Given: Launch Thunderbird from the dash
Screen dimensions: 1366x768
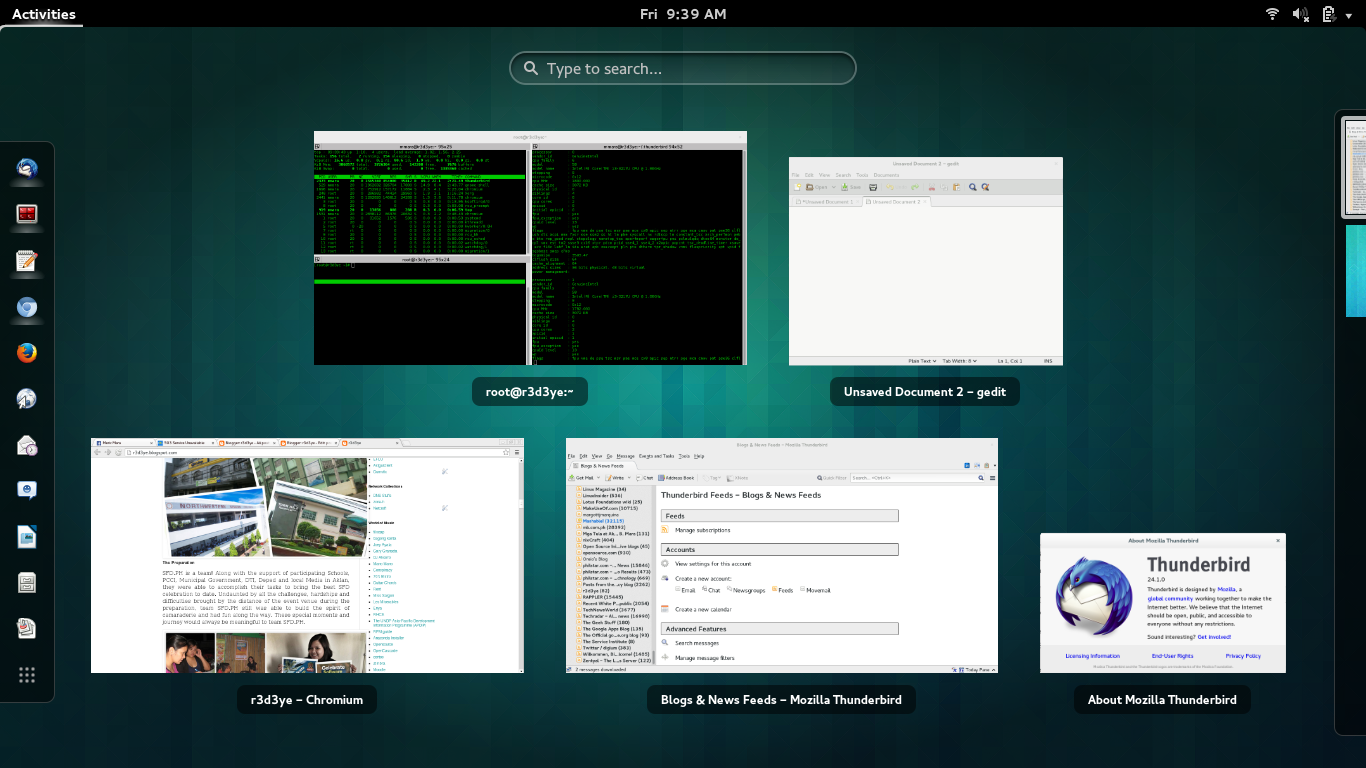Looking at the screenshot, I should click(27, 169).
